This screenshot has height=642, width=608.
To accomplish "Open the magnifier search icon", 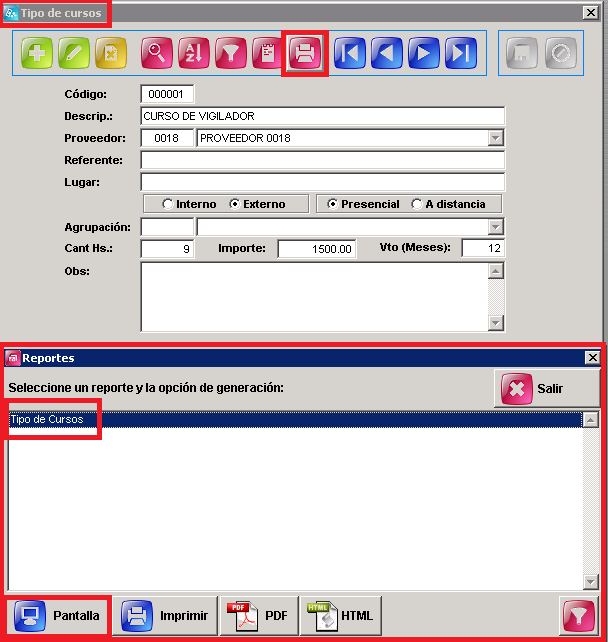I will (156, 53).
